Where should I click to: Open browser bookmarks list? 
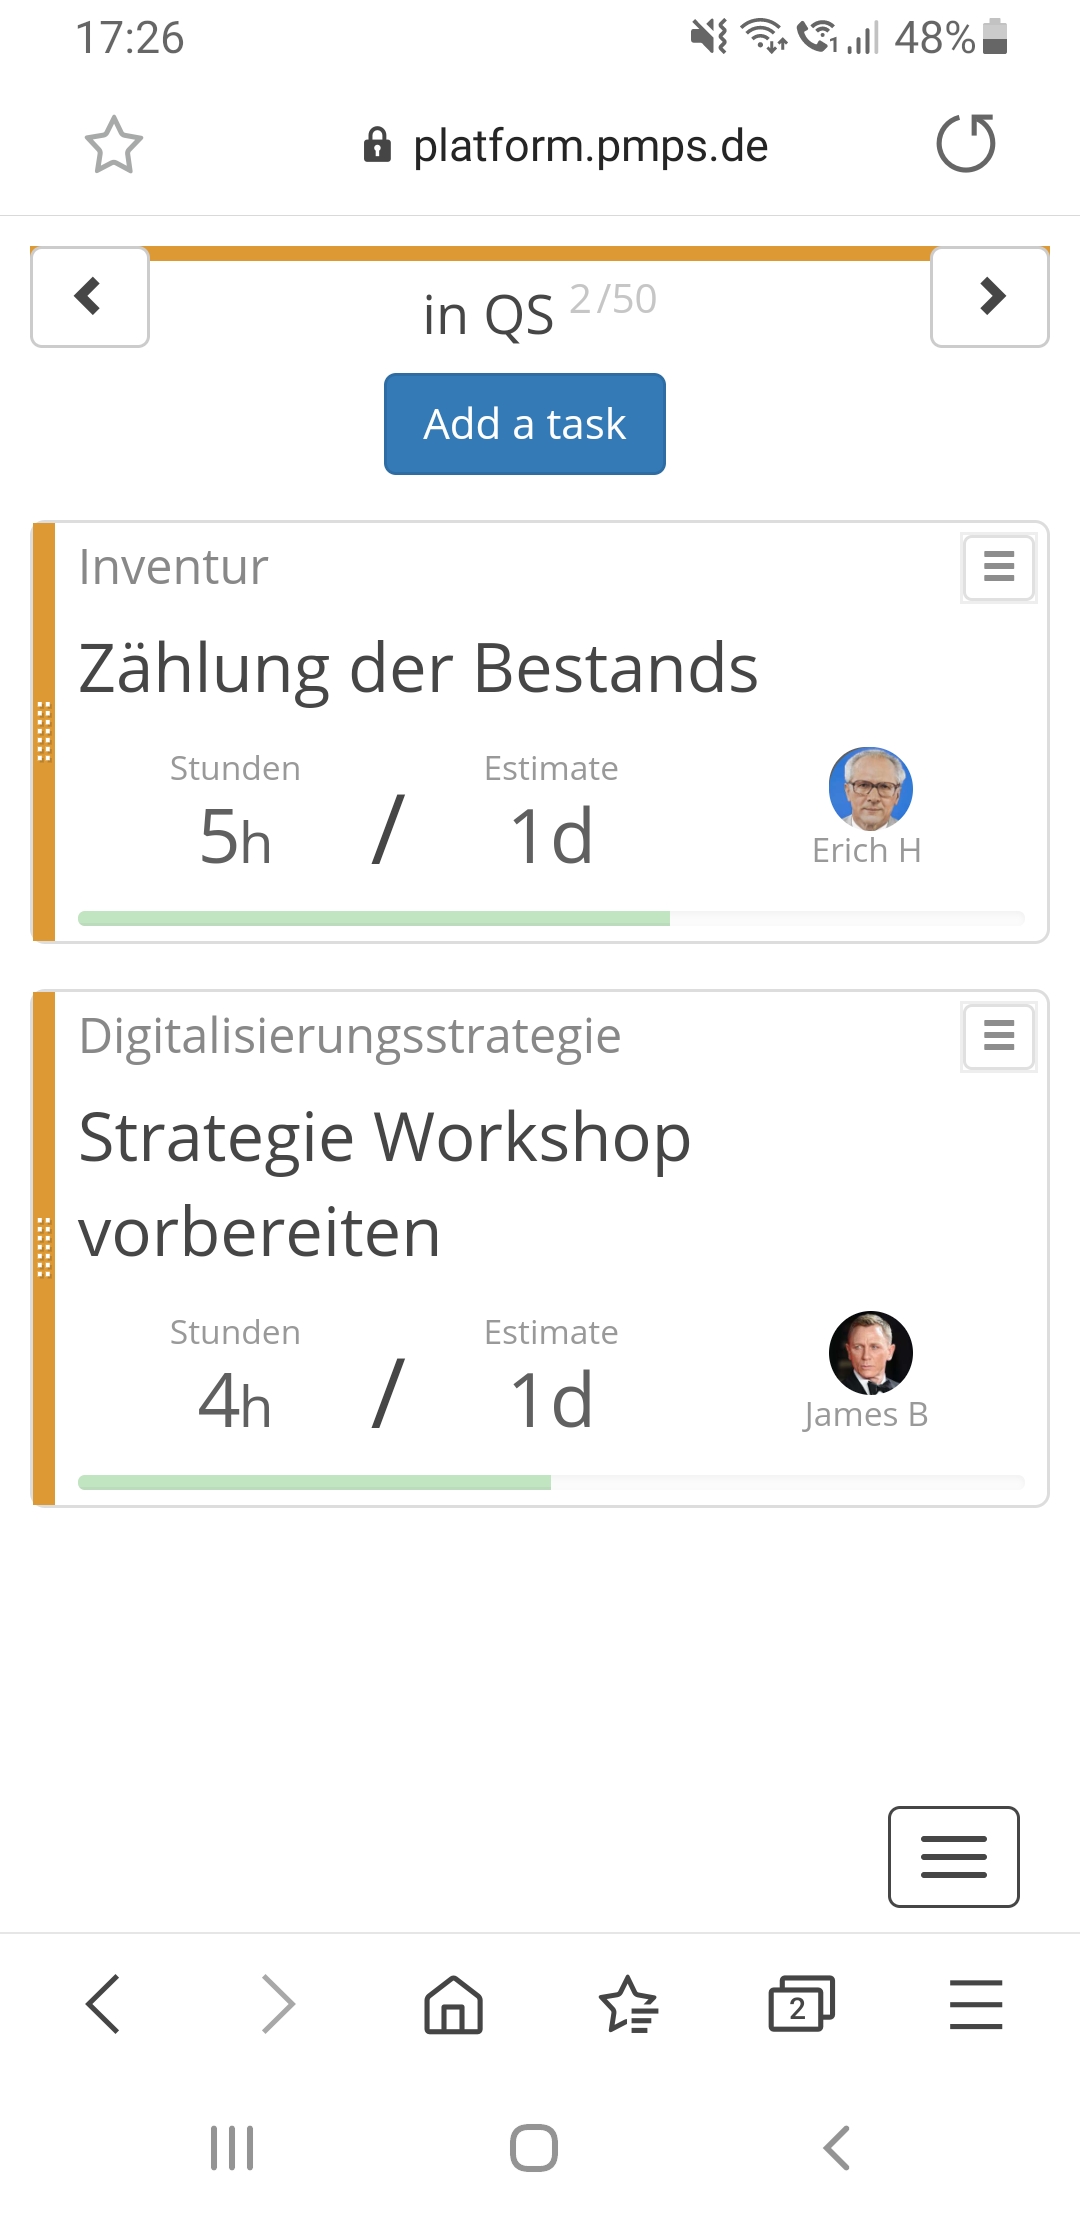pyautogui.click(x=628, y=2004)
